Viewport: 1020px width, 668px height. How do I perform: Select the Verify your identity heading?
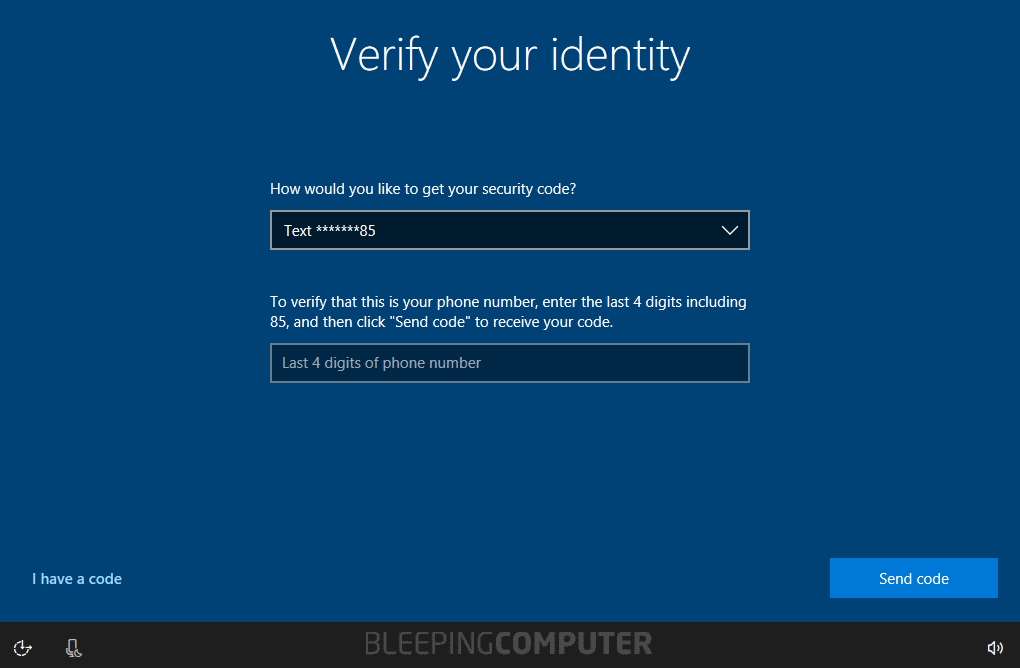(x=509, y=55)
